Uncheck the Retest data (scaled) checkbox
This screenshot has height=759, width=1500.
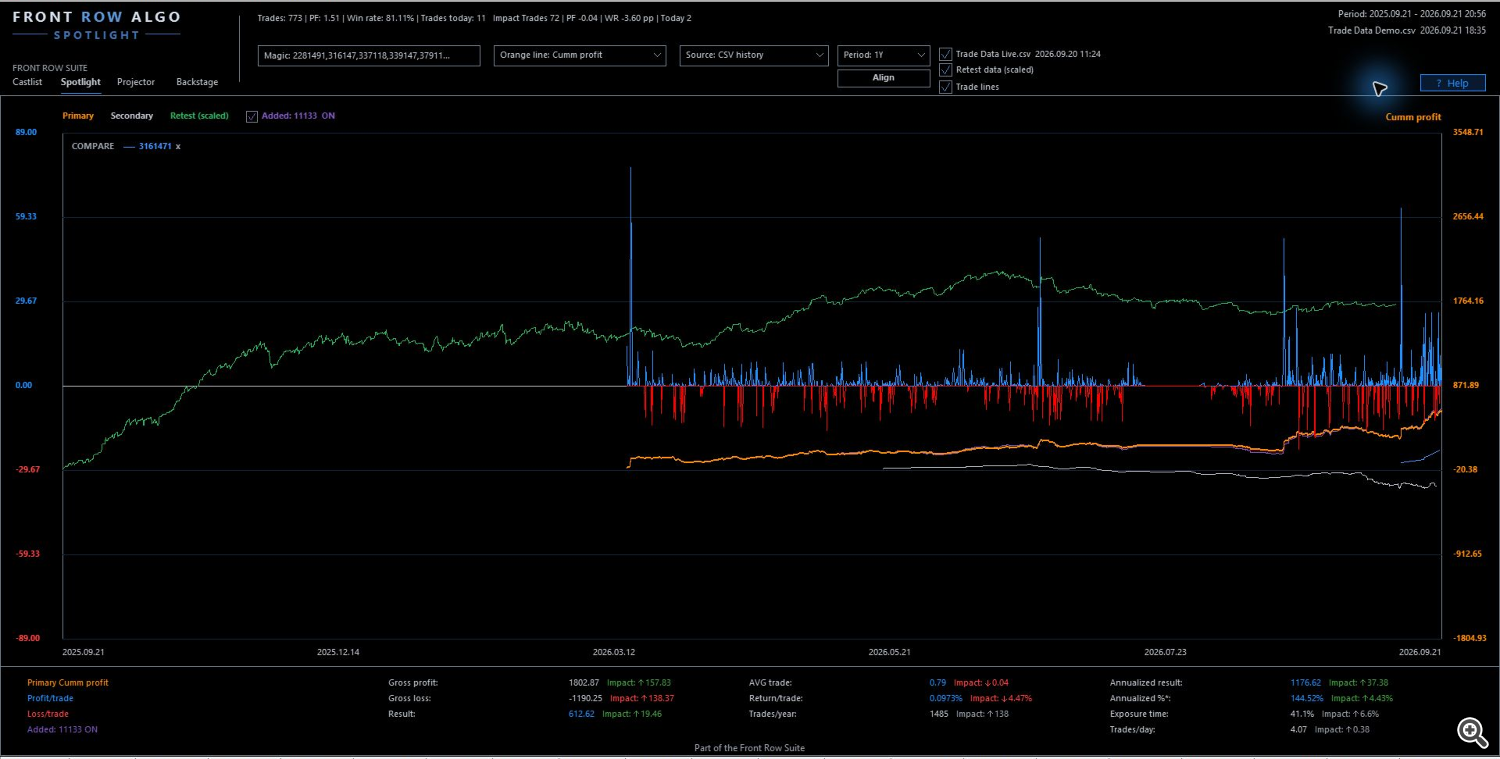click(946, 70)
